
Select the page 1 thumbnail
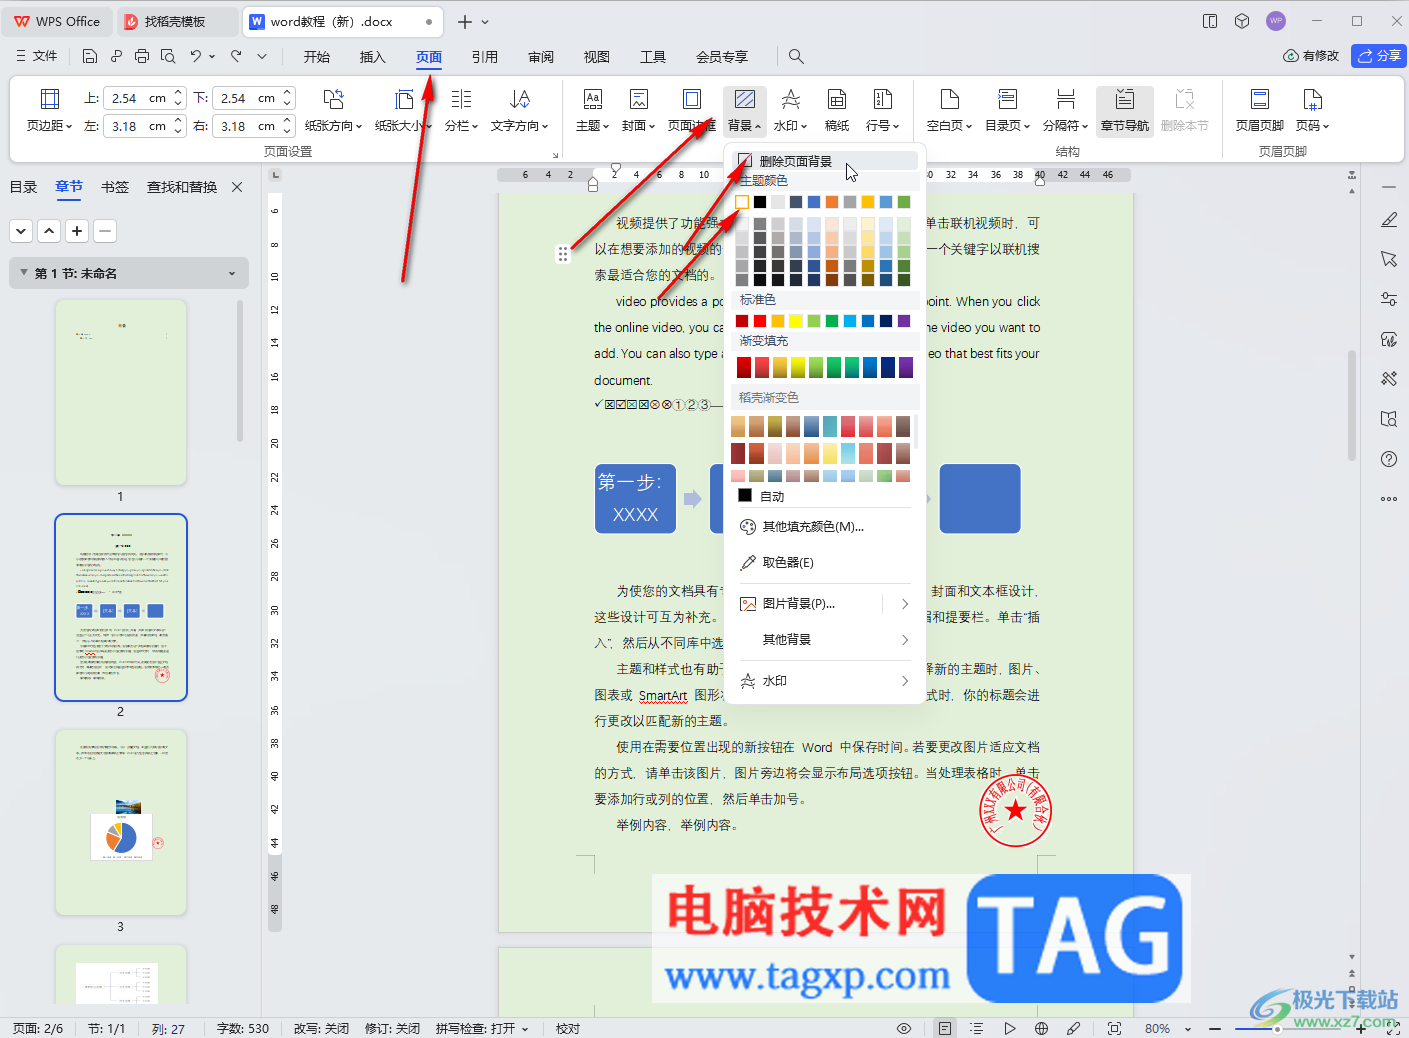pos(121,392)
